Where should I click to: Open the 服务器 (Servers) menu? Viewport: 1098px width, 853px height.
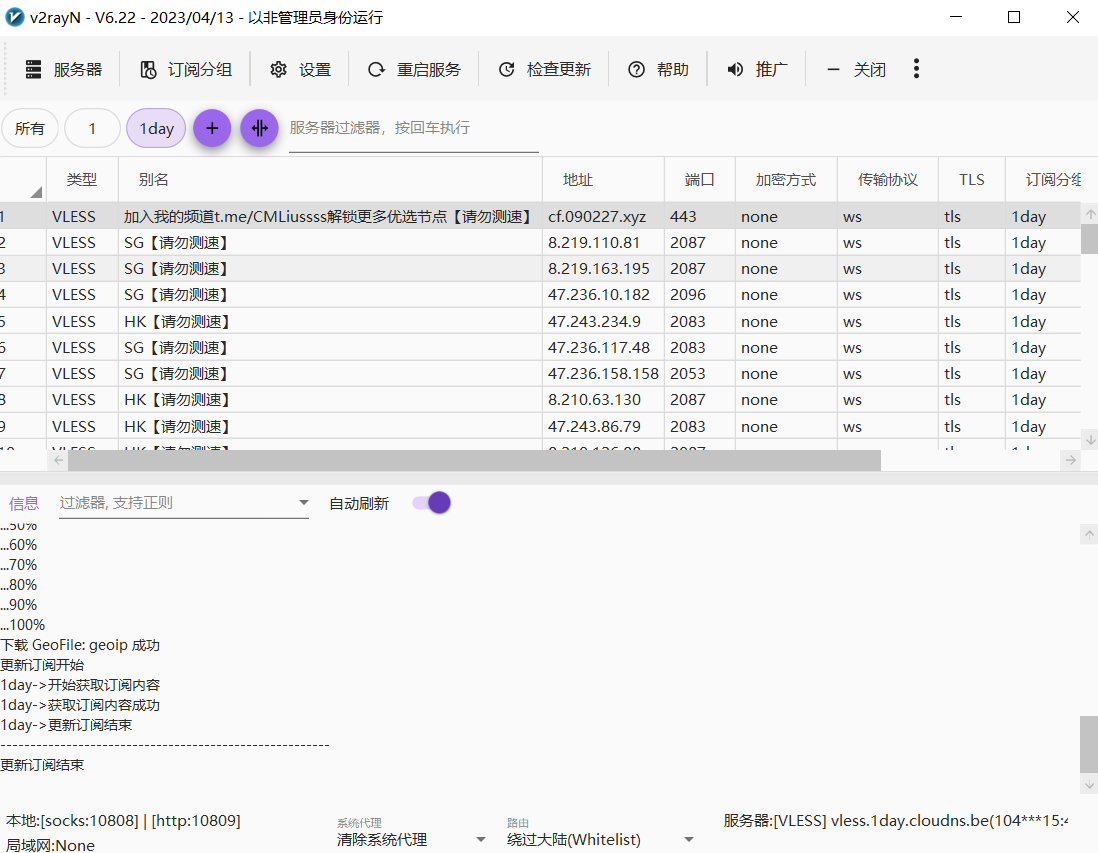64,69
